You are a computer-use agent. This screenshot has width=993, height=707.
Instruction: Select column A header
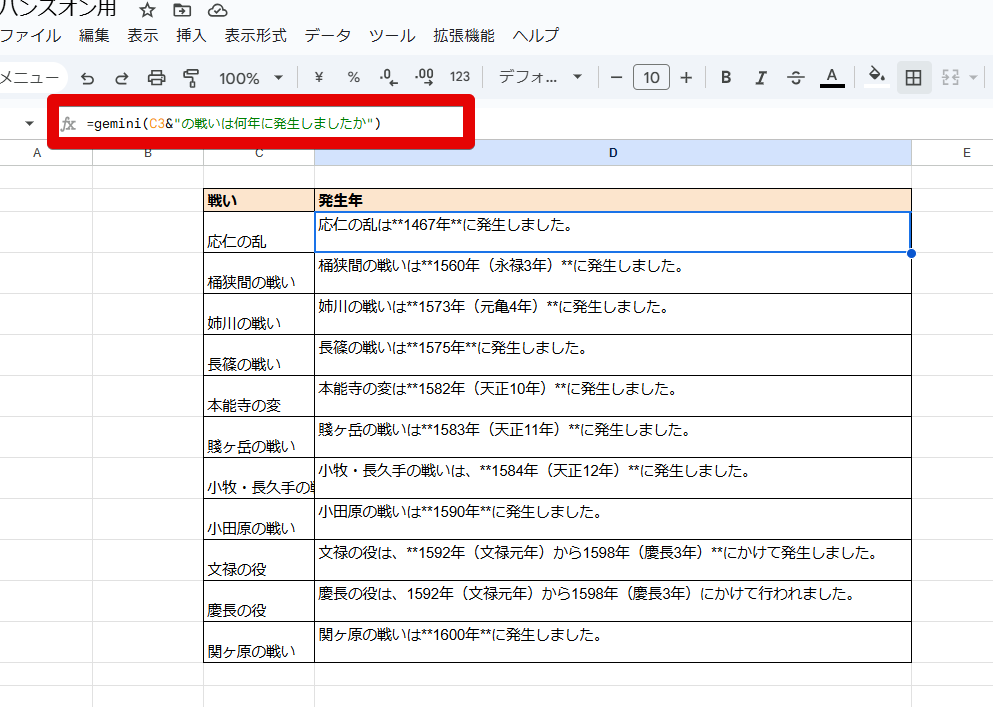37,153
